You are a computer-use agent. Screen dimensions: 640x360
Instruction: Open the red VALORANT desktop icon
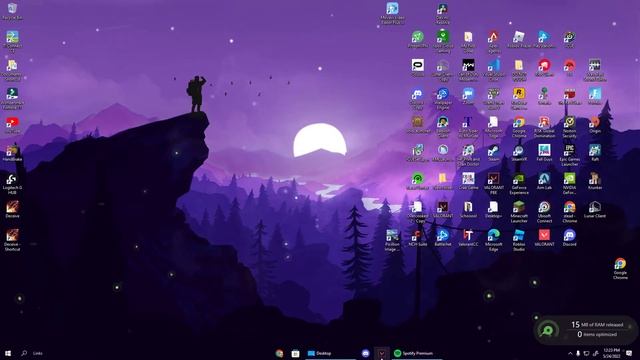point(544,238)
